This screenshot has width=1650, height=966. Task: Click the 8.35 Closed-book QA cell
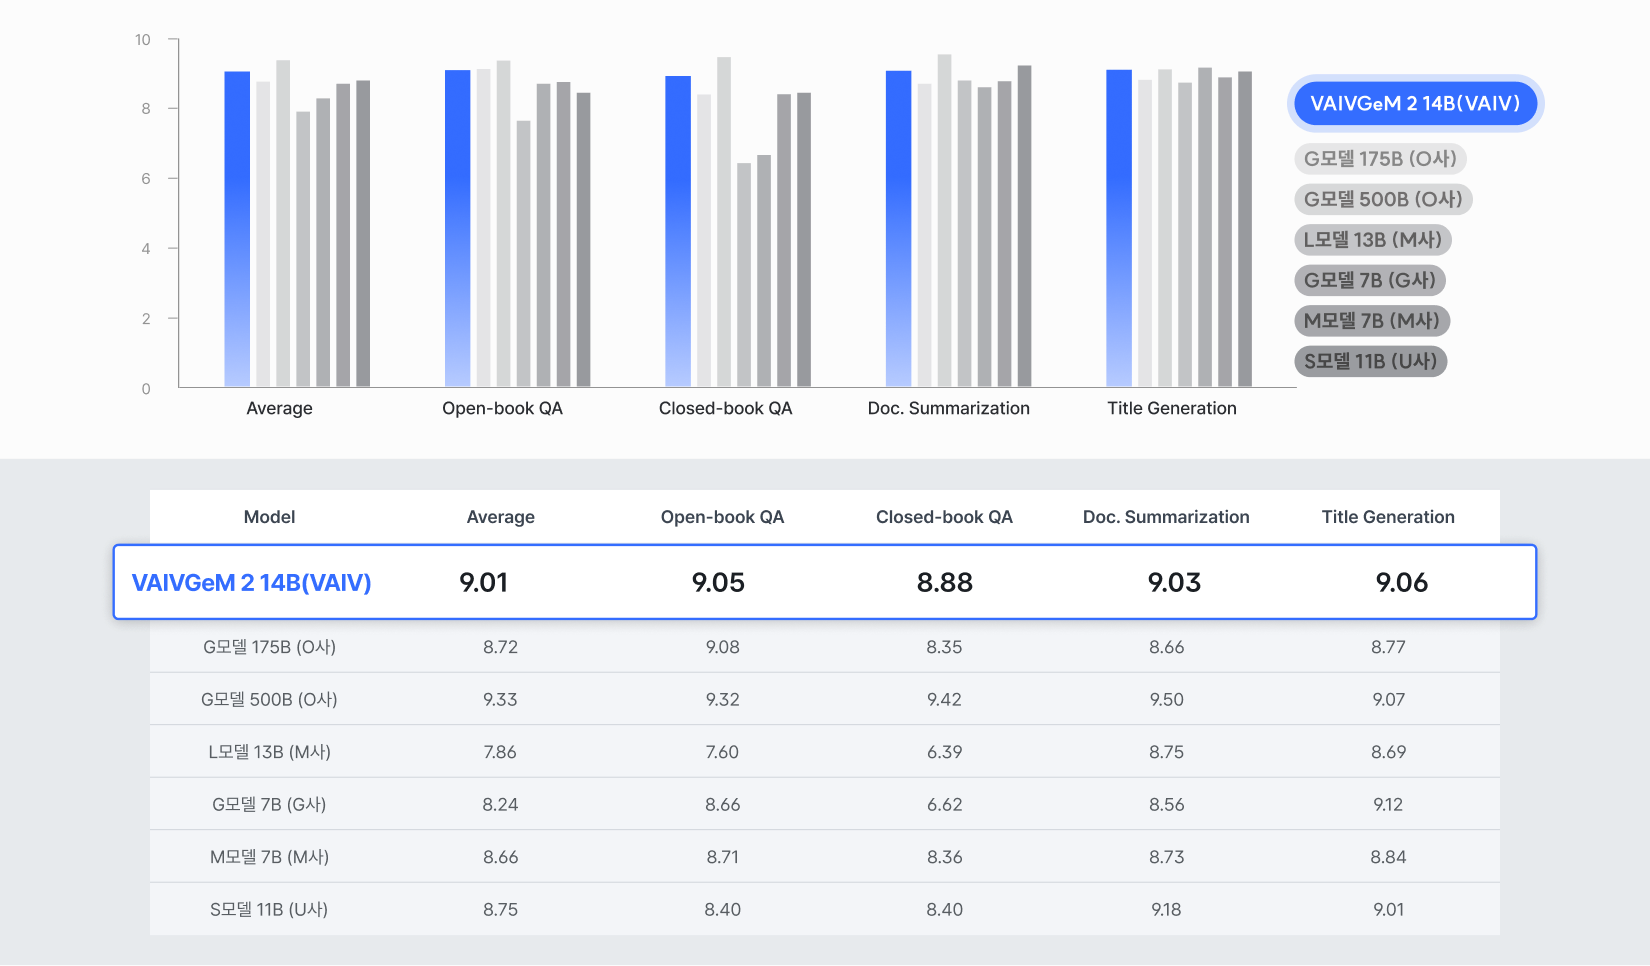[944, 647]
